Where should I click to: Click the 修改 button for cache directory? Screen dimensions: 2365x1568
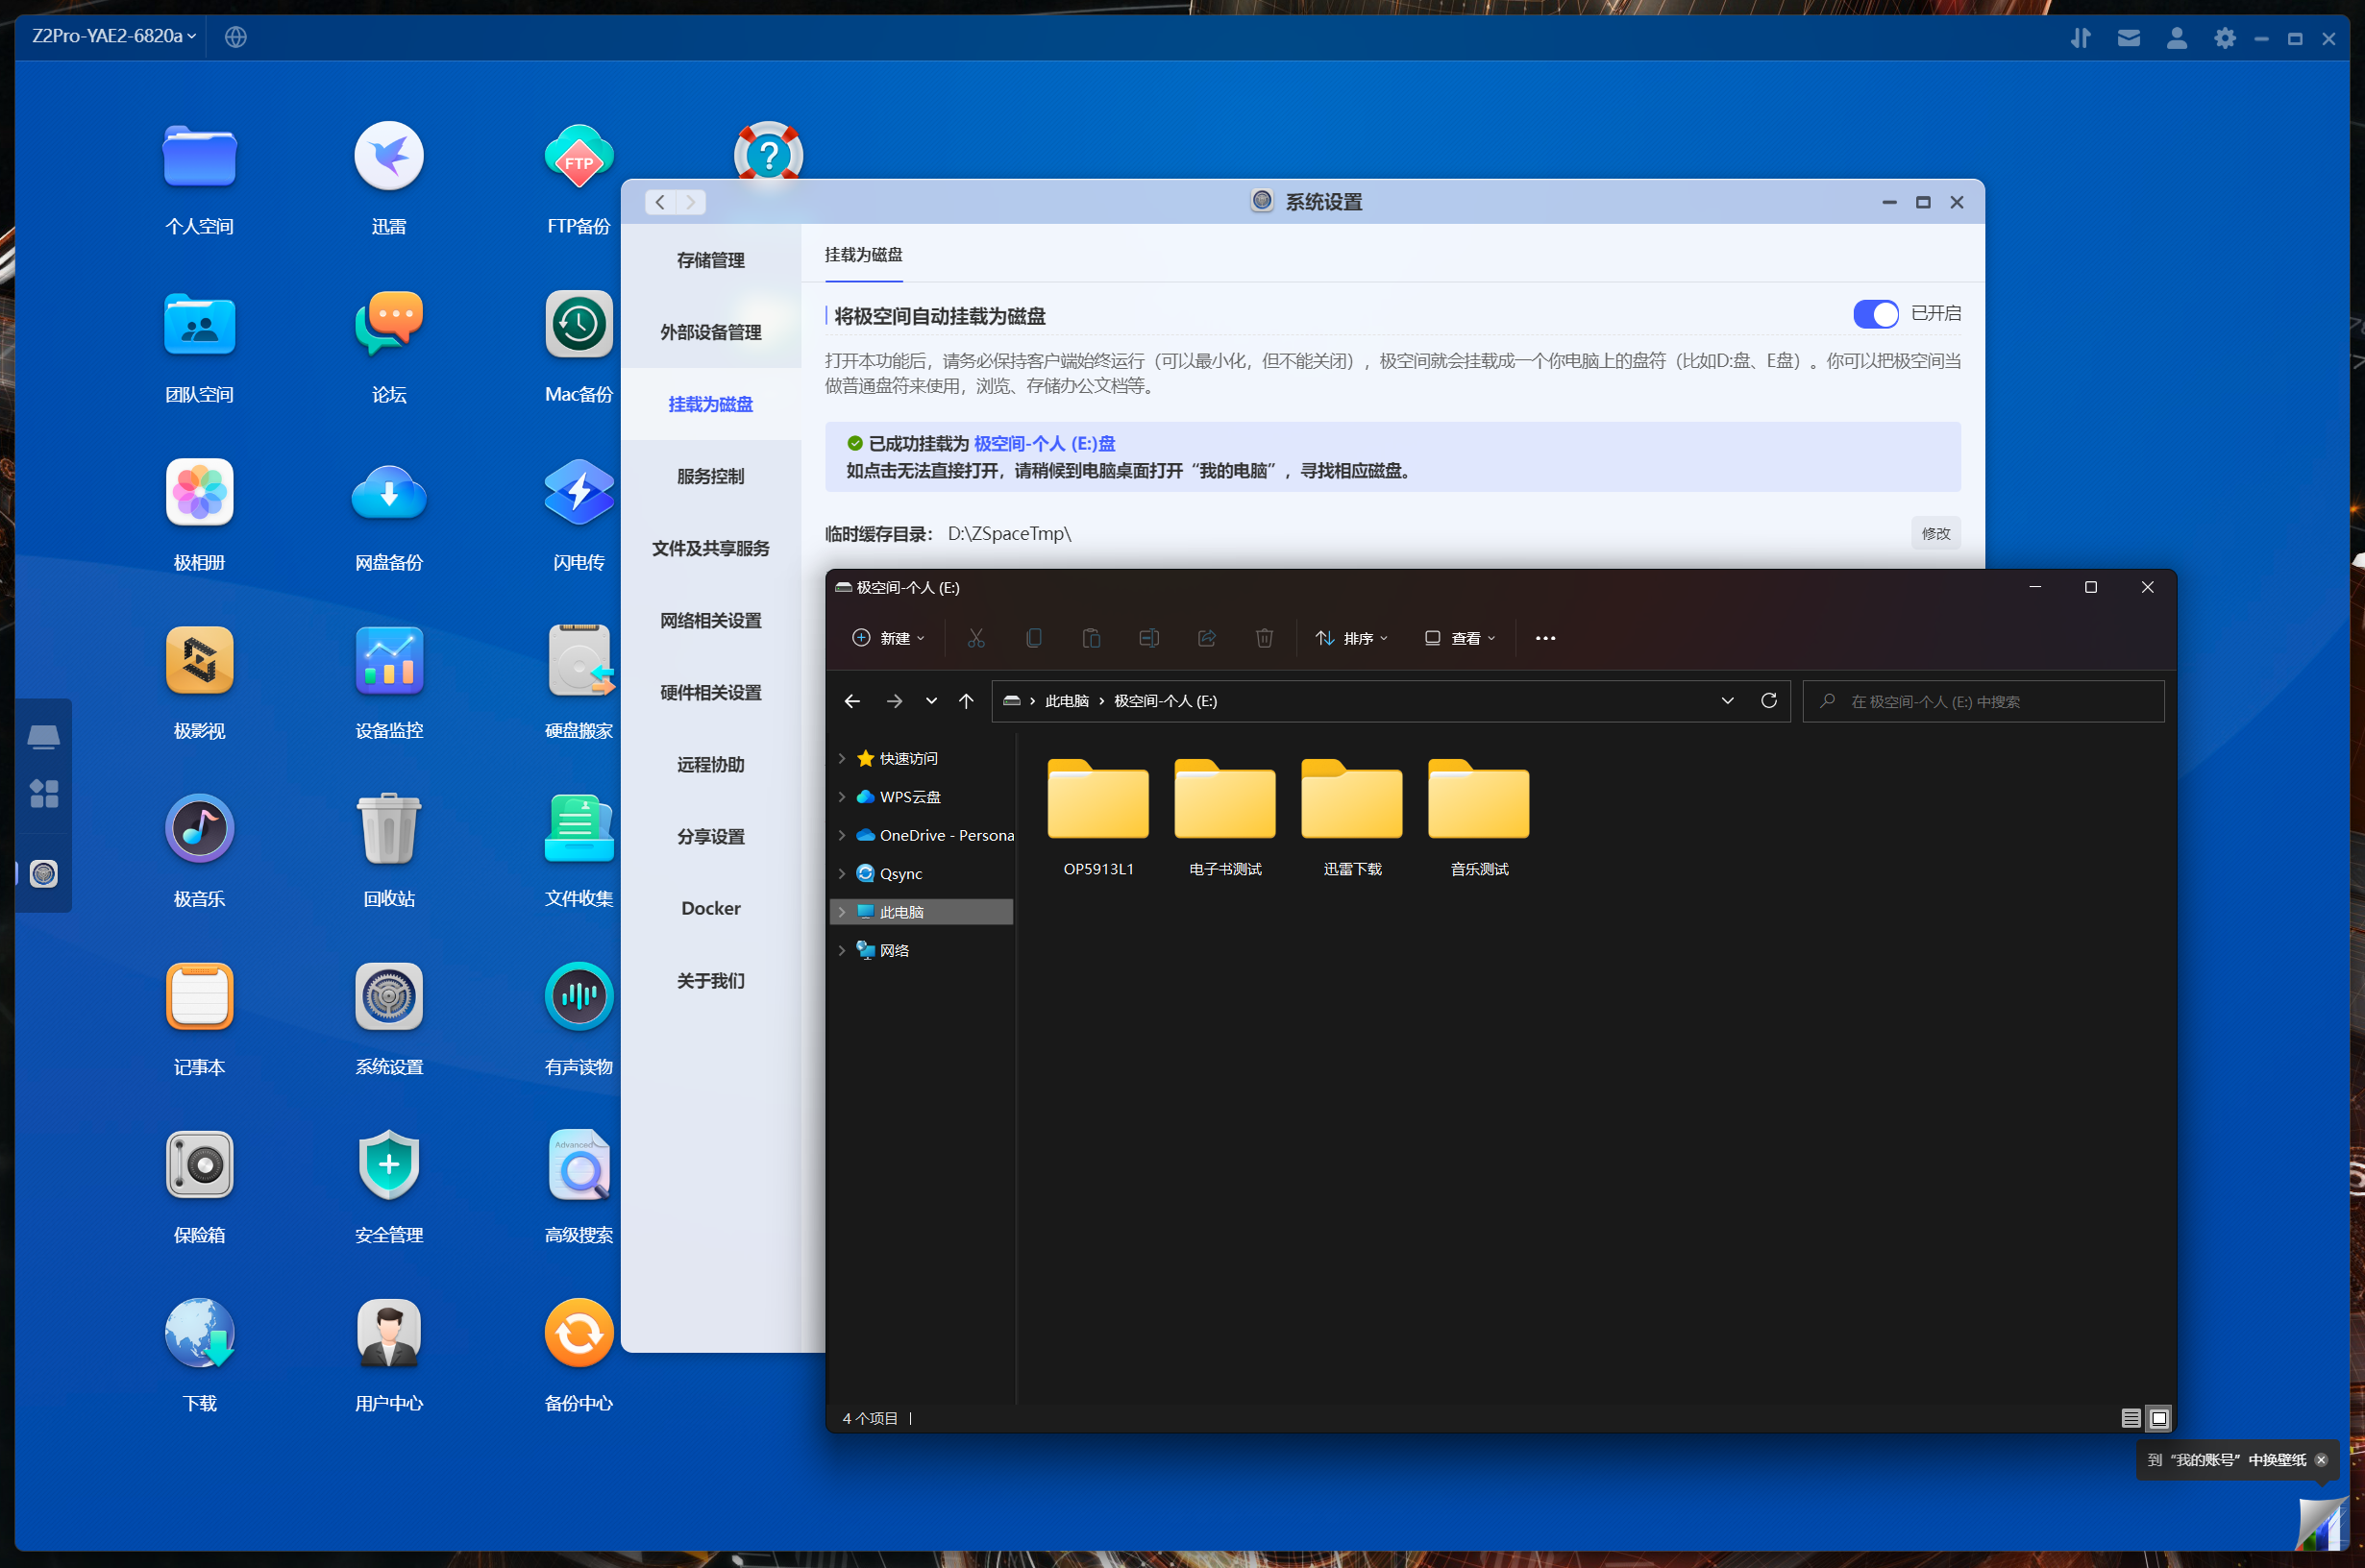coord(1935,533)
